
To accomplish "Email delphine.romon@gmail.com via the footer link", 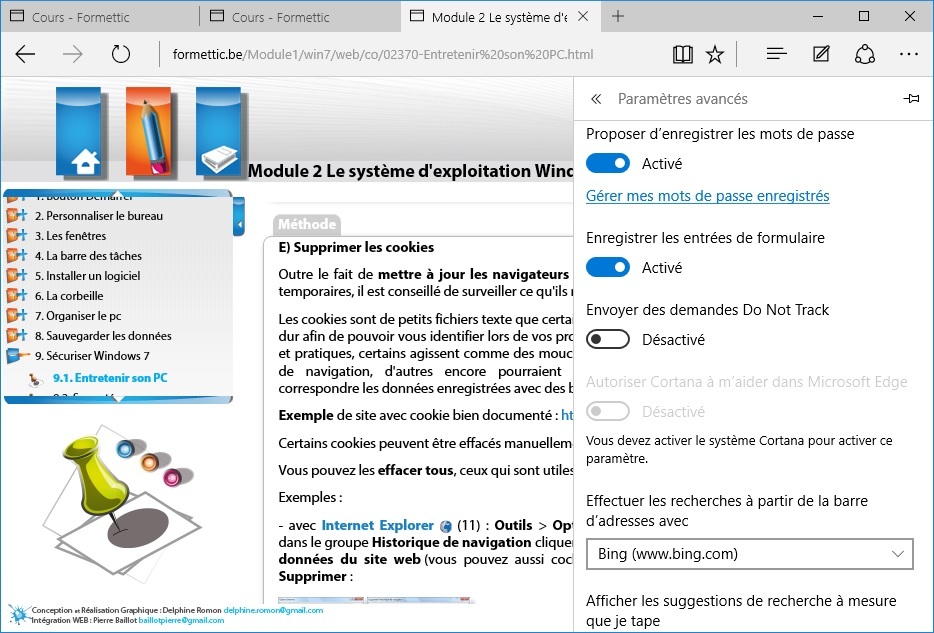I will pos(273,610).
